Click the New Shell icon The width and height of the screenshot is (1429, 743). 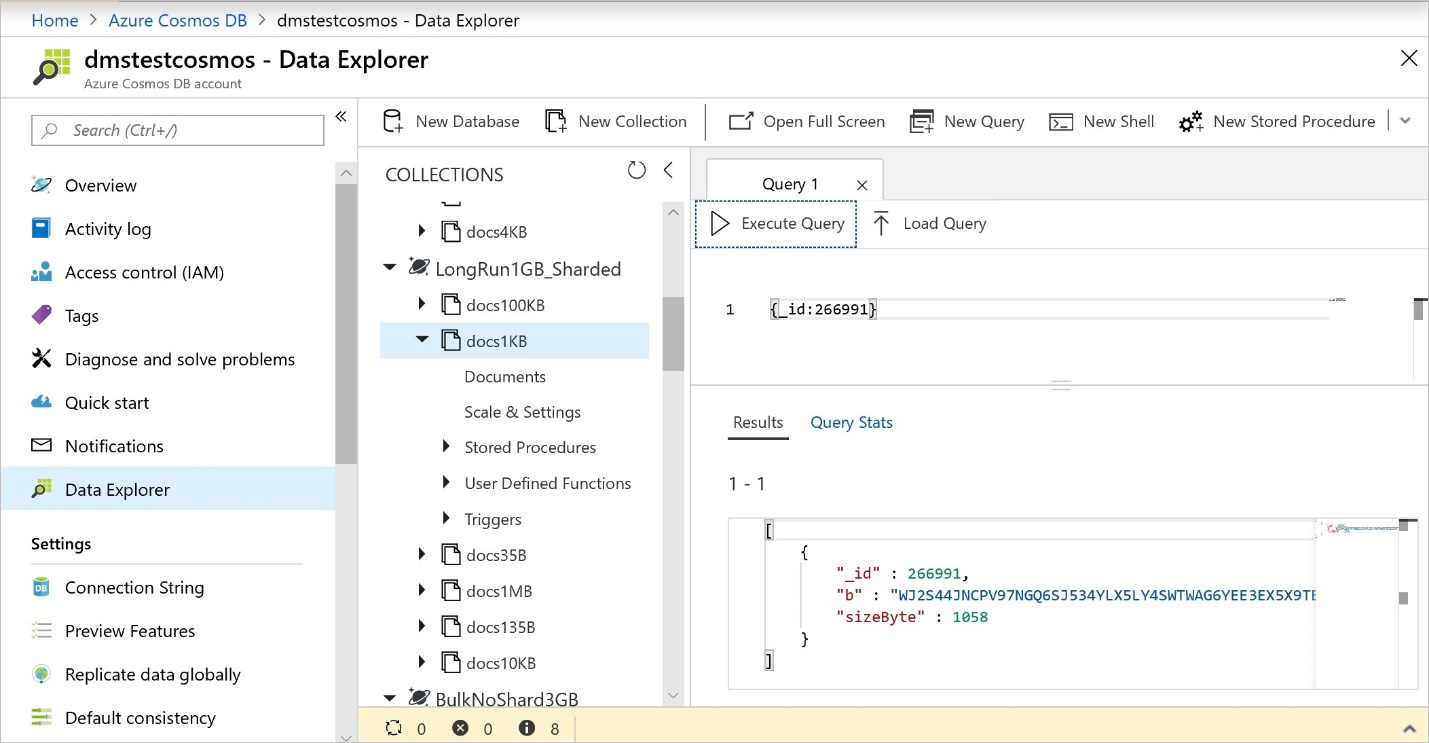[x=1061, y=122]
